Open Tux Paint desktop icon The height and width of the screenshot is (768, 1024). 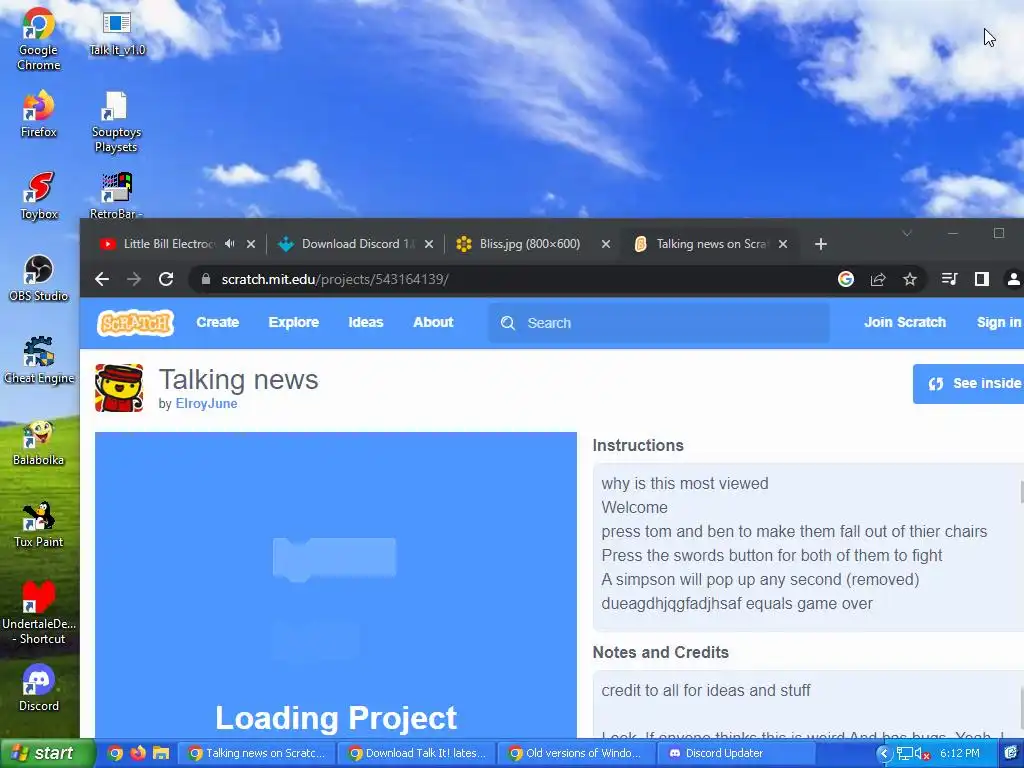click(39, 525)
